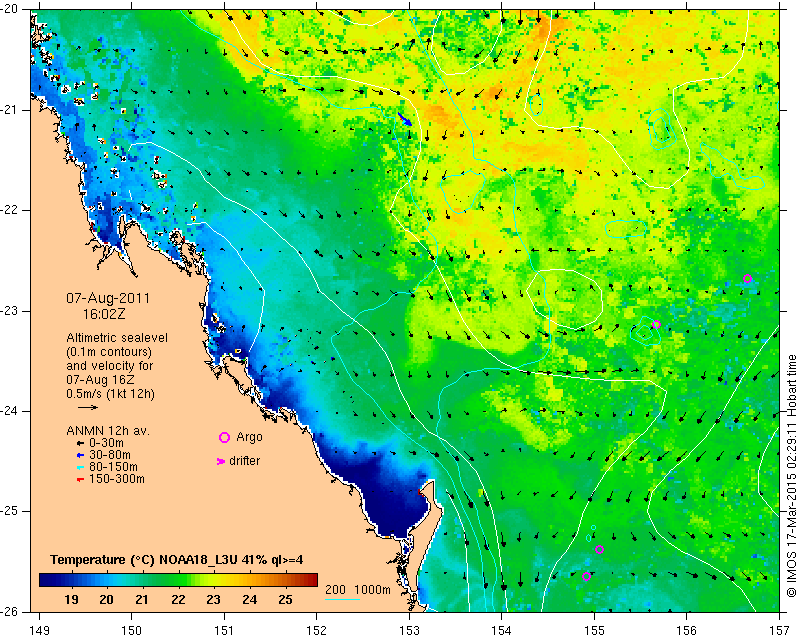Viewport: 800px width, 640px height.
Task: Click the date label 07-Aug-2011
Action: (x=108, y=298)
